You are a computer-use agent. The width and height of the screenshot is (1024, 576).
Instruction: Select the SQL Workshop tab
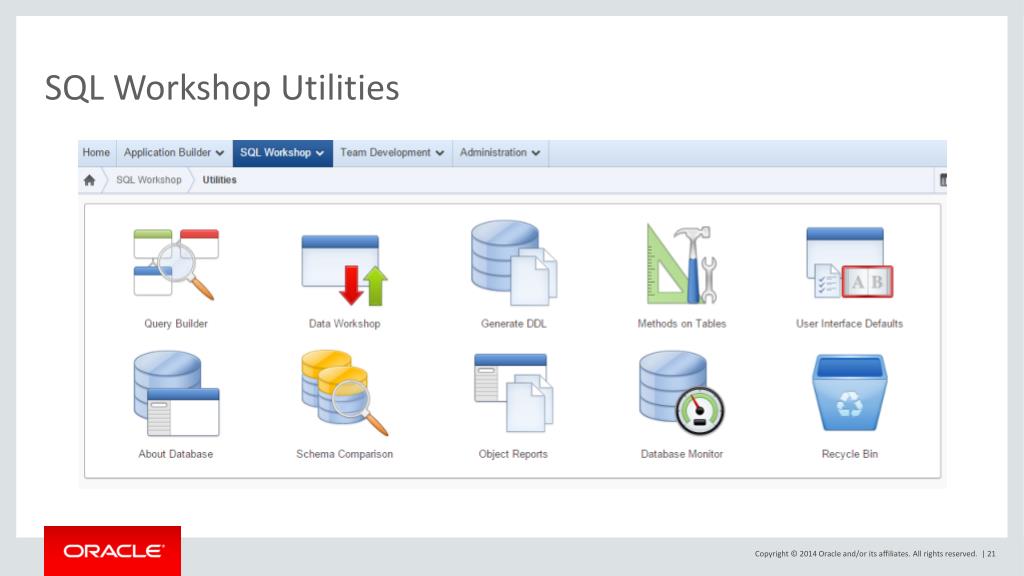tap(282, 152)
